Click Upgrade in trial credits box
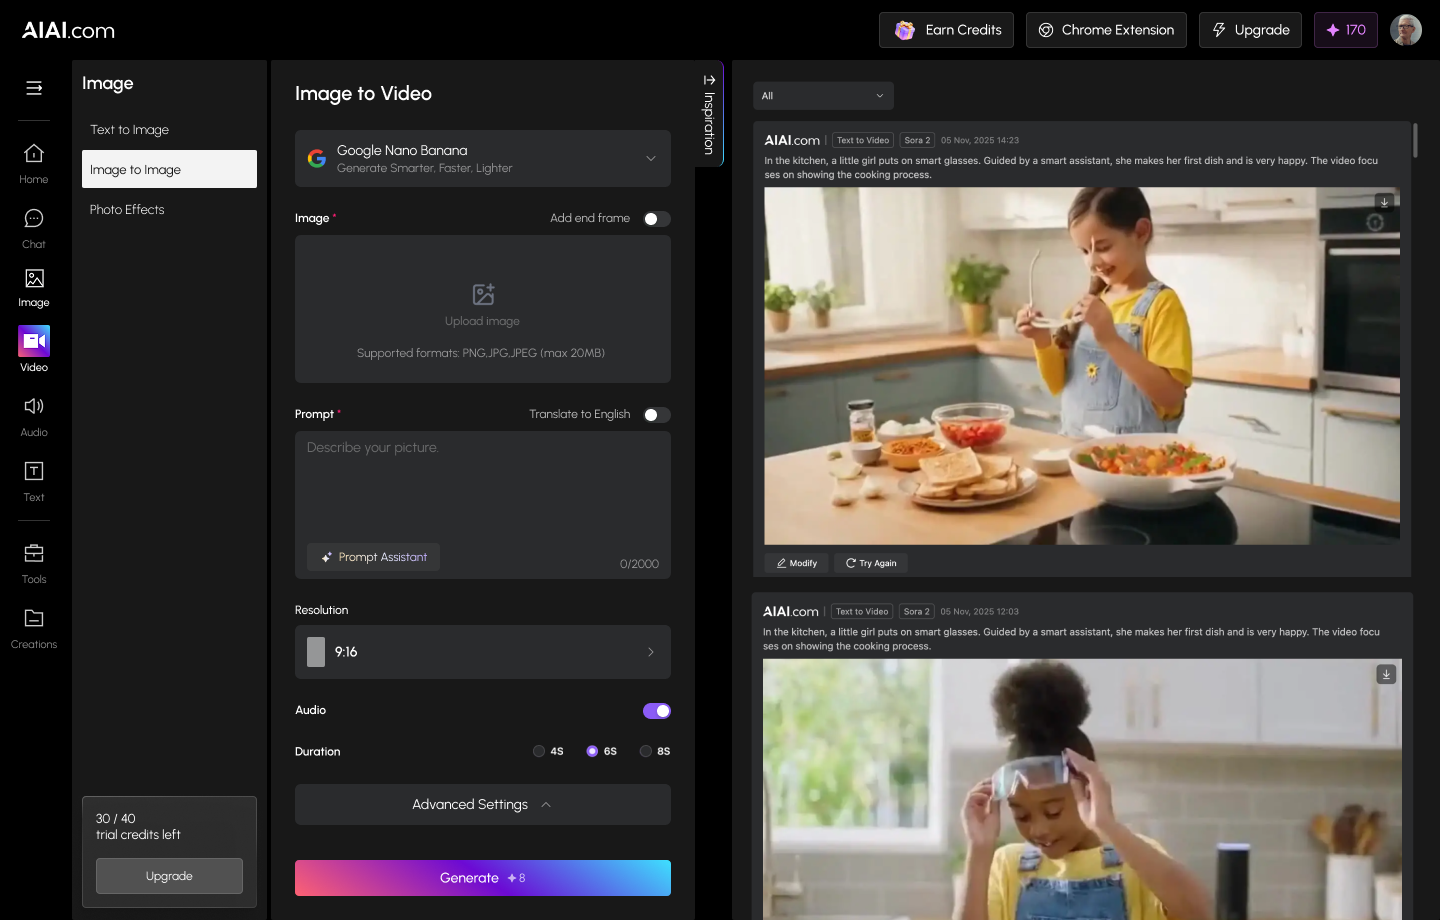This screenshot has width=1440, height=920. click(169, 876)
